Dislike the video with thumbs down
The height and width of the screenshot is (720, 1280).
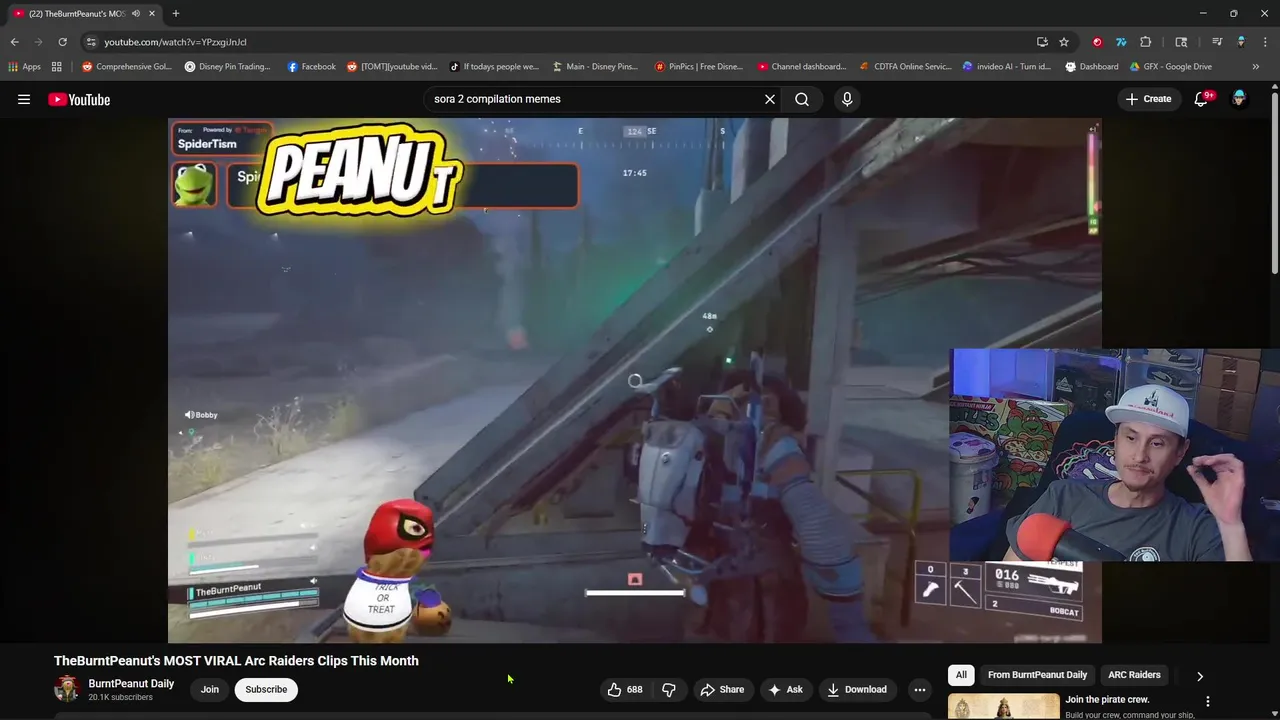pyautogui.click(x=669, y=689)
